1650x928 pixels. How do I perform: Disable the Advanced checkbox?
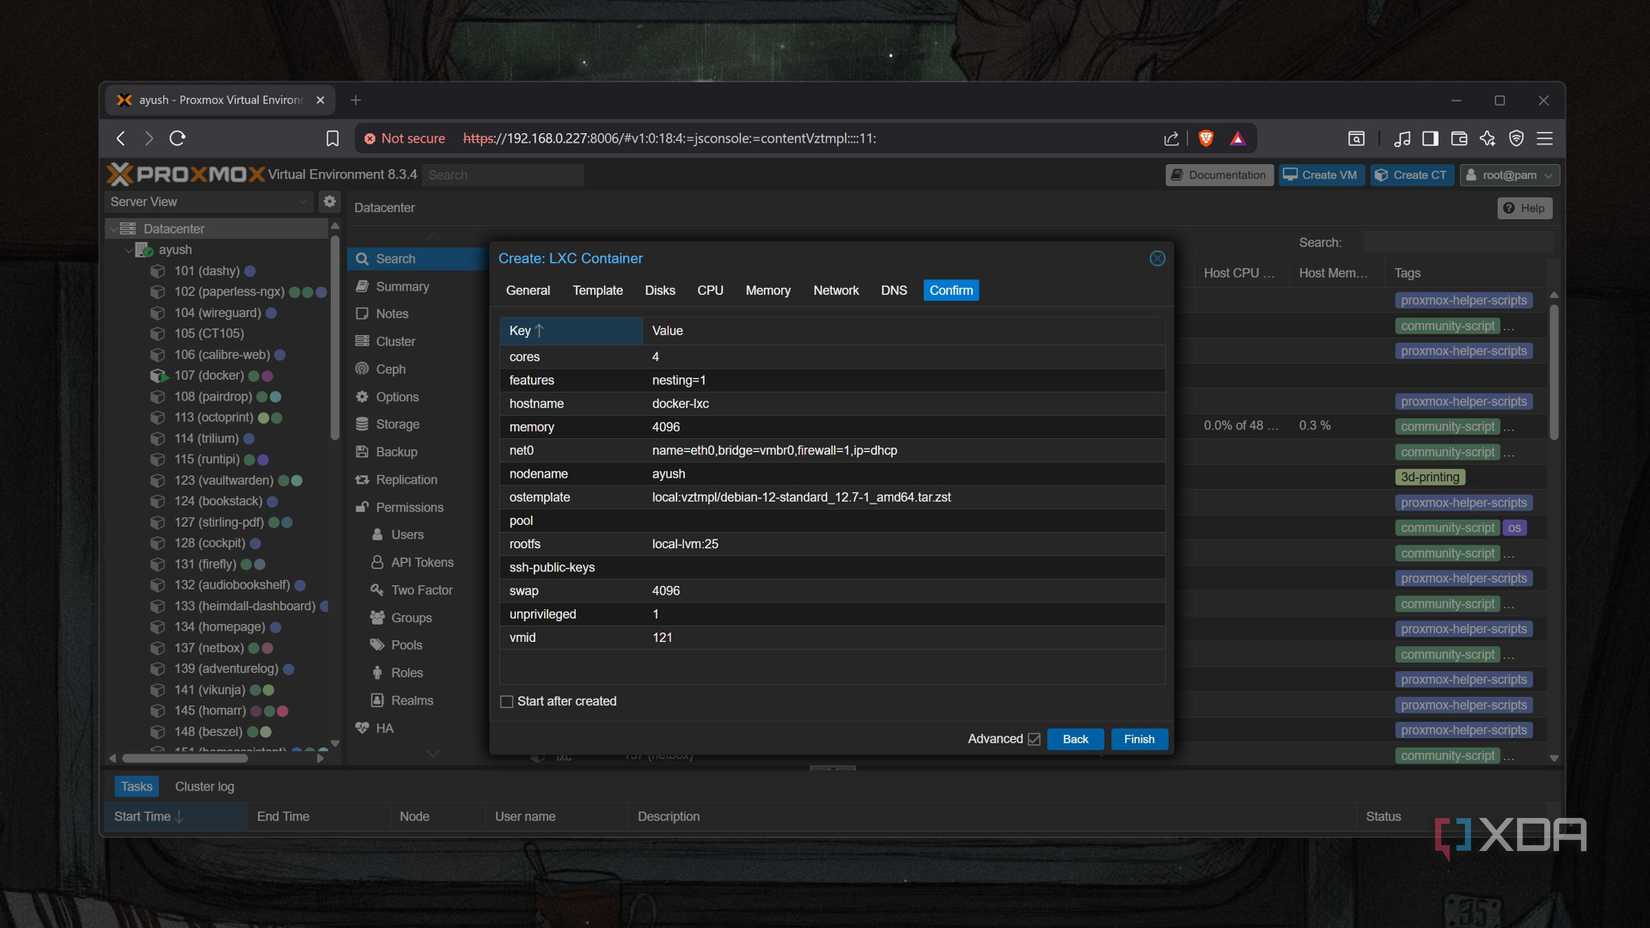tap(1033, 738)
